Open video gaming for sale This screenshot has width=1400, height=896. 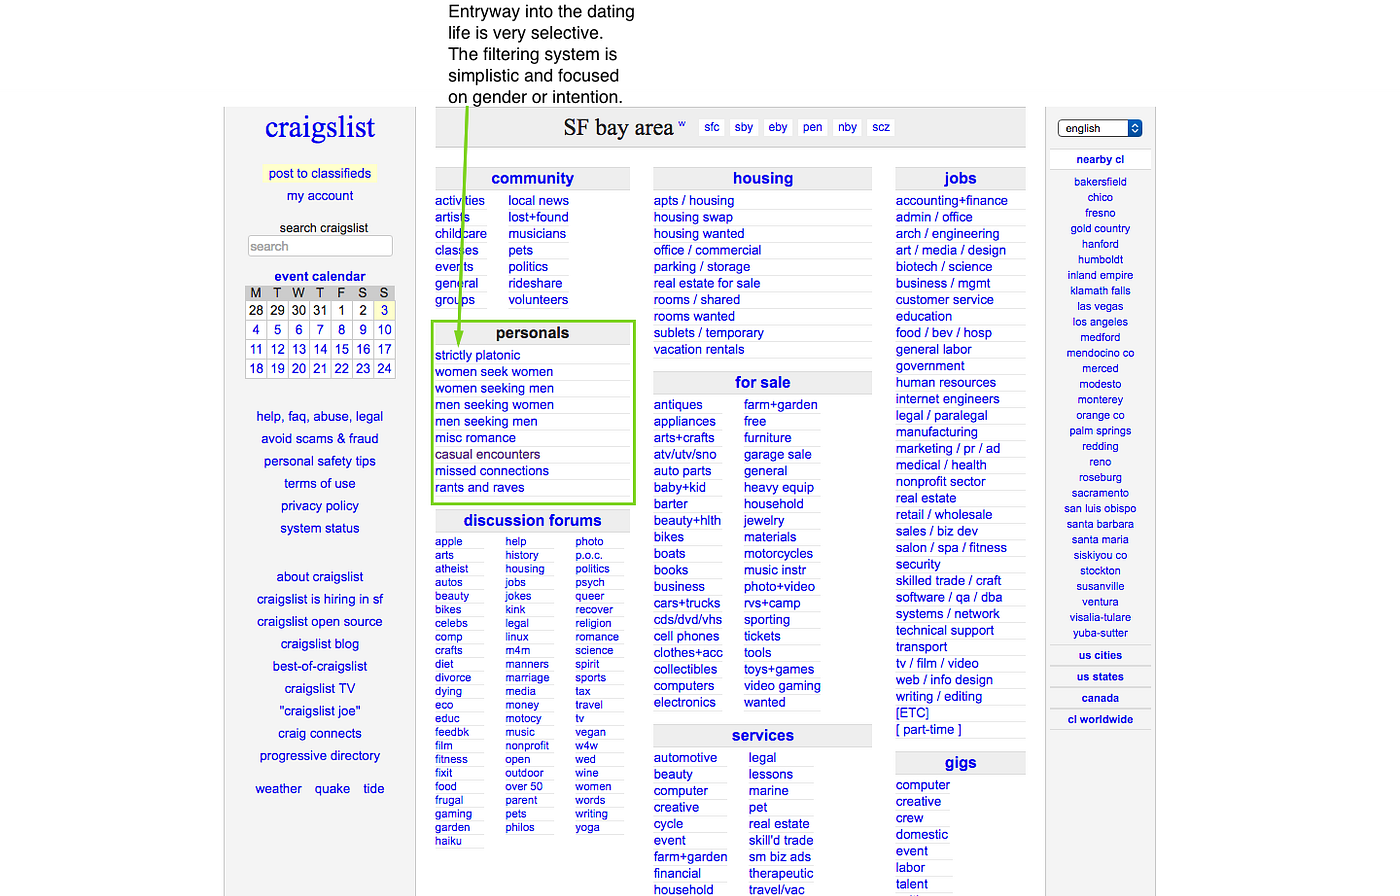tap(782, 686)
